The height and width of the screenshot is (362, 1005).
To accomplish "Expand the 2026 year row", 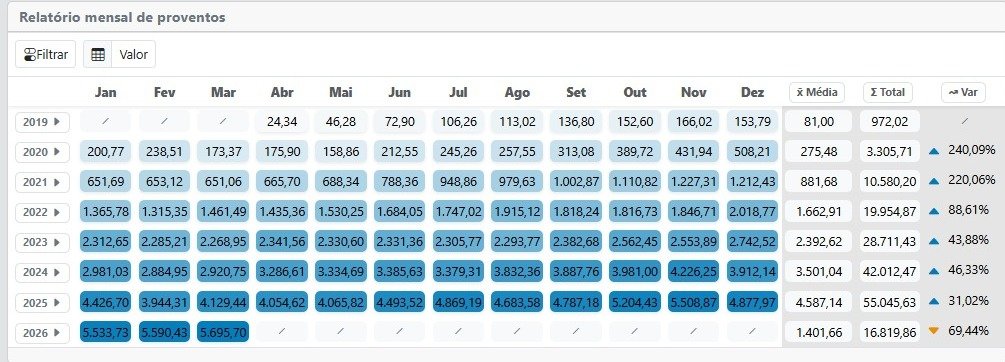I will [42, 333].
